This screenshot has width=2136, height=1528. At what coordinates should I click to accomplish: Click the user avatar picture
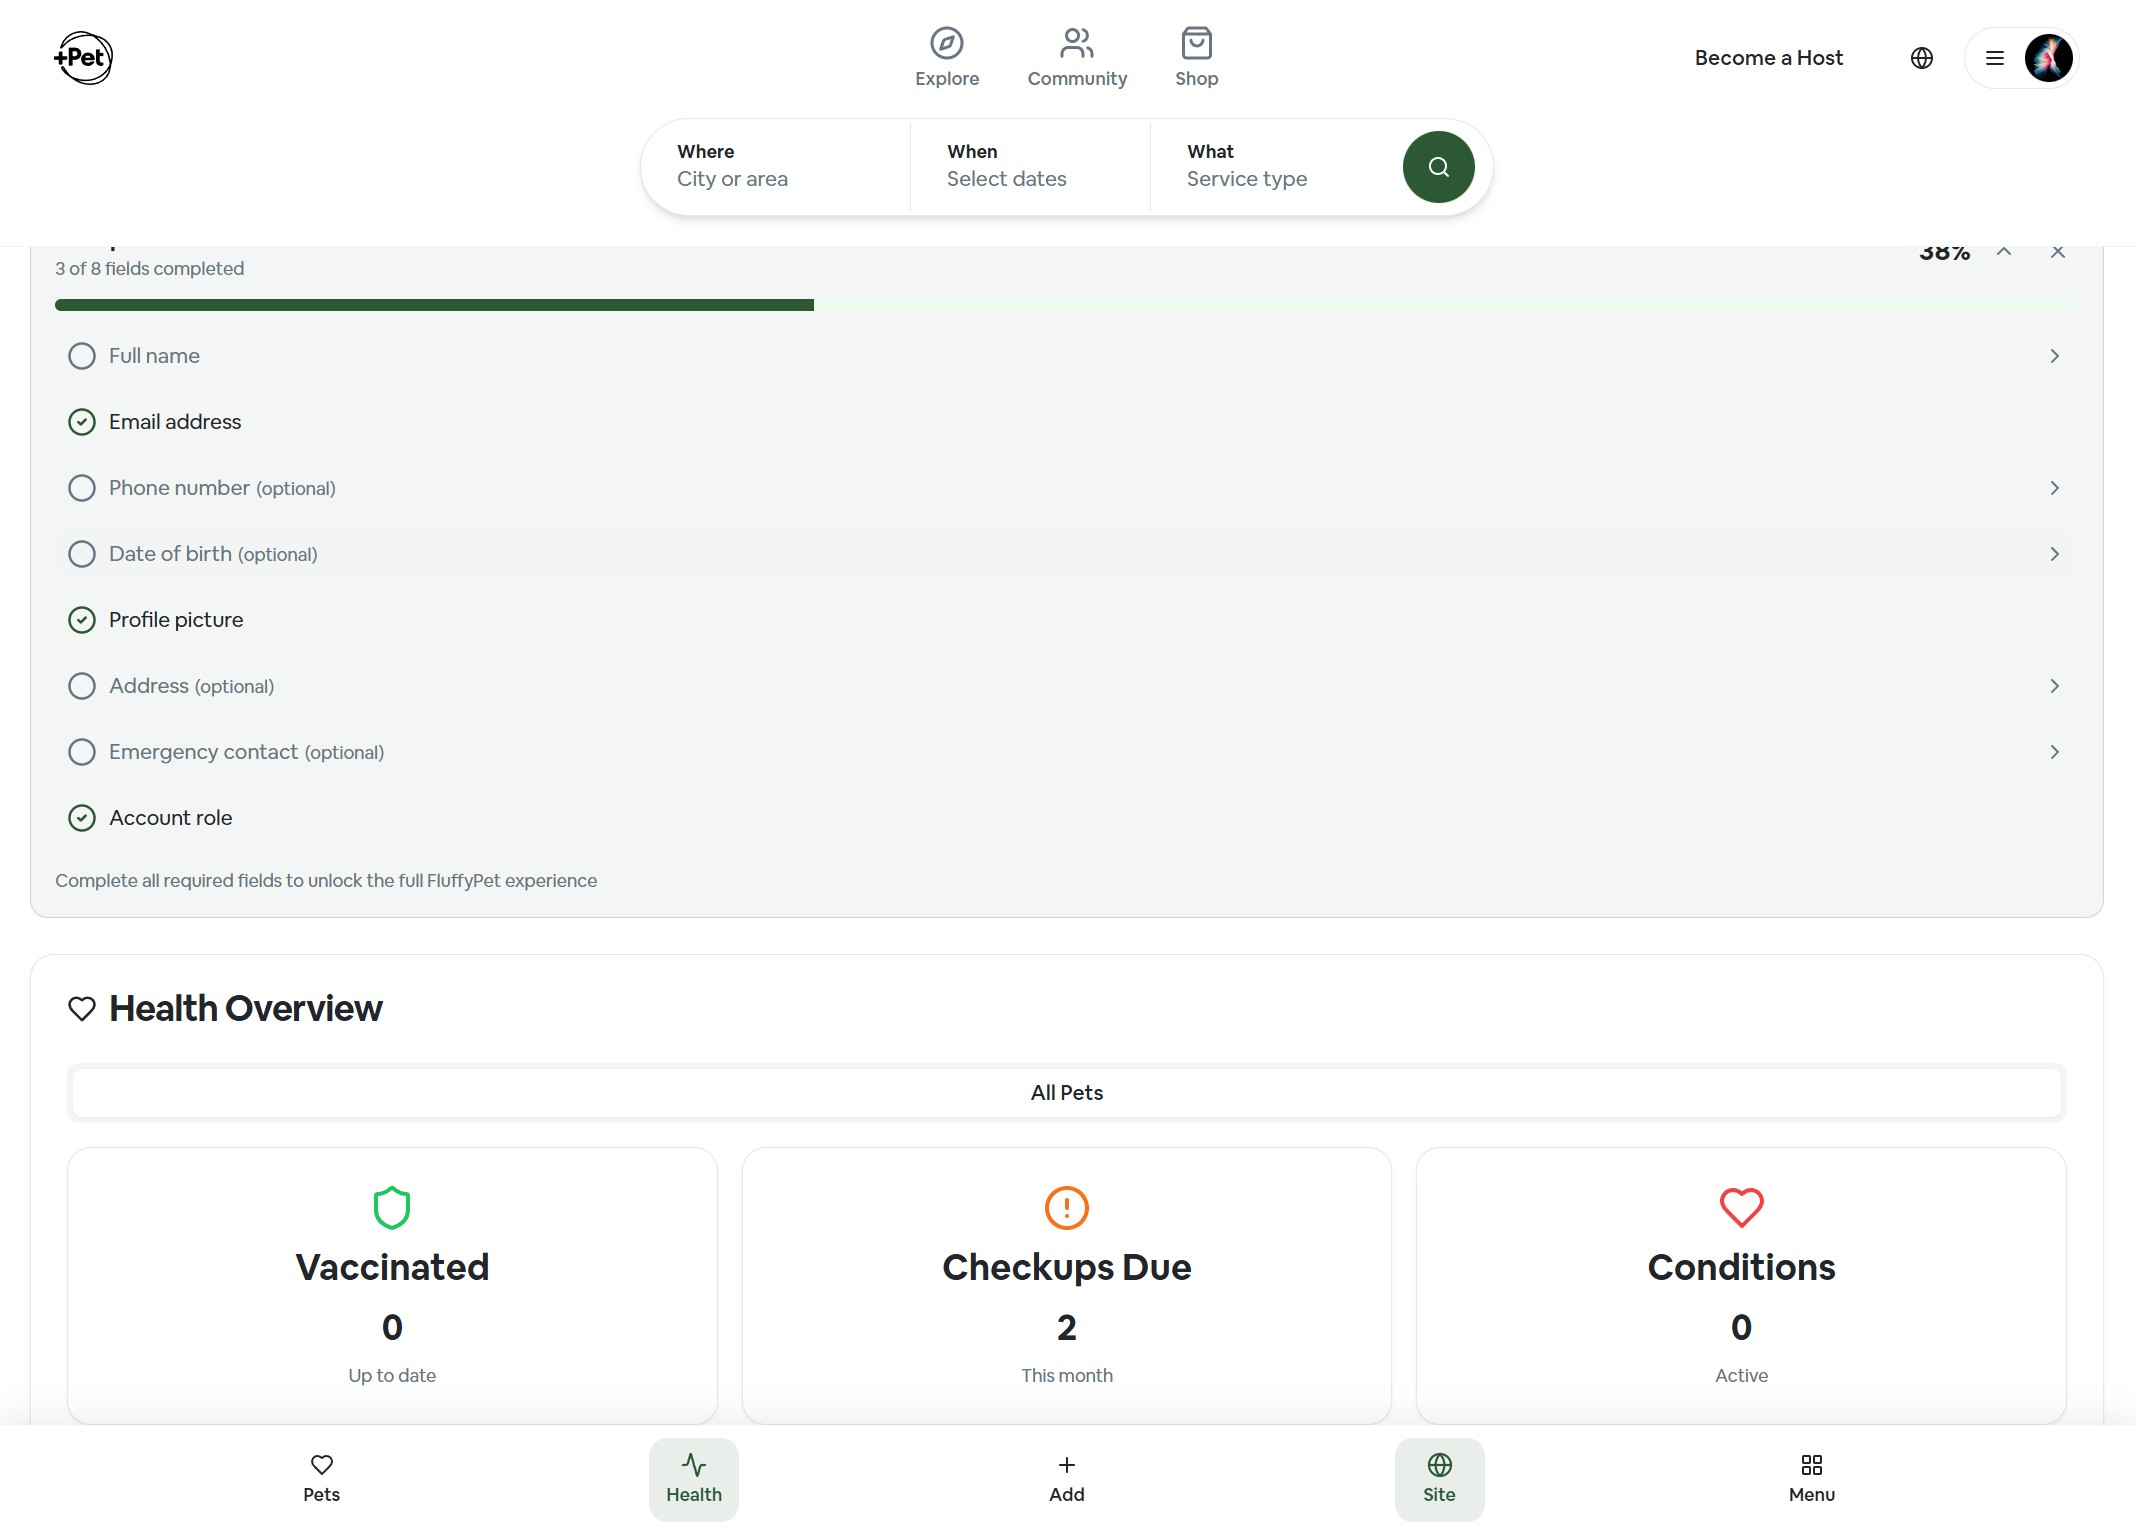pos(2048,58)
